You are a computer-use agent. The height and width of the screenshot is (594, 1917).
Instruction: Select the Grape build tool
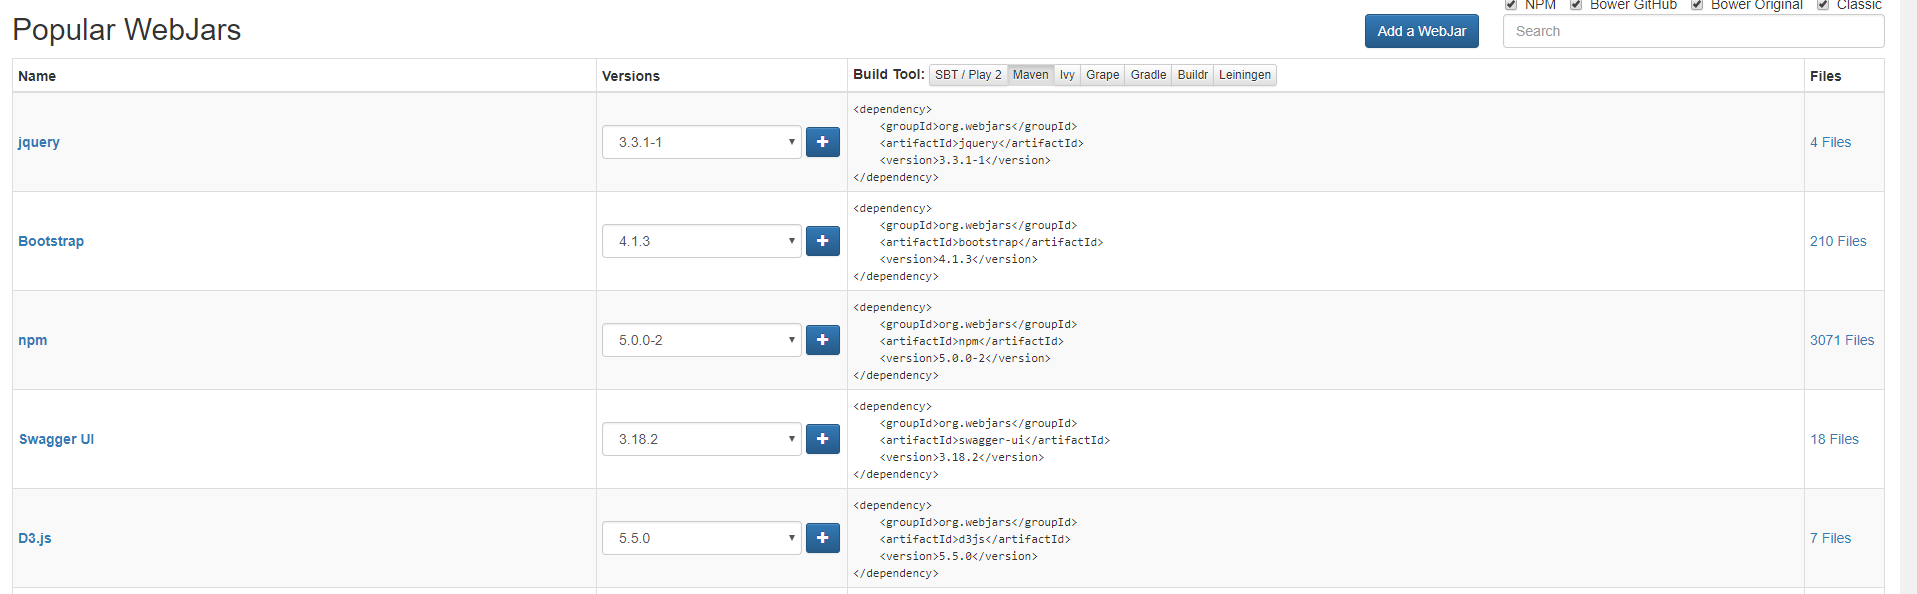[x=1103, y=75]
